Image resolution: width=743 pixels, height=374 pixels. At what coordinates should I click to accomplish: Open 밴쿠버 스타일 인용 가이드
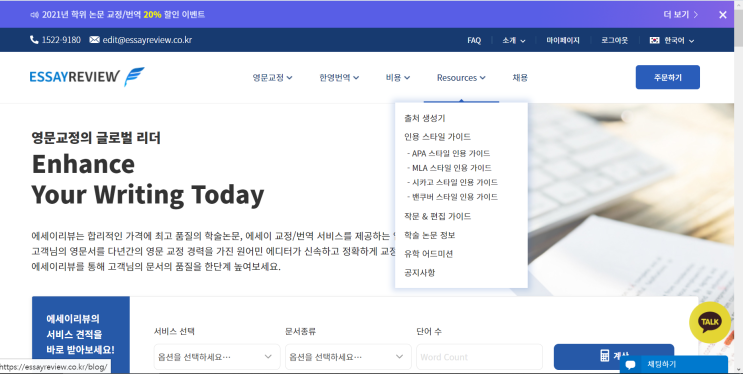(452, 197)
